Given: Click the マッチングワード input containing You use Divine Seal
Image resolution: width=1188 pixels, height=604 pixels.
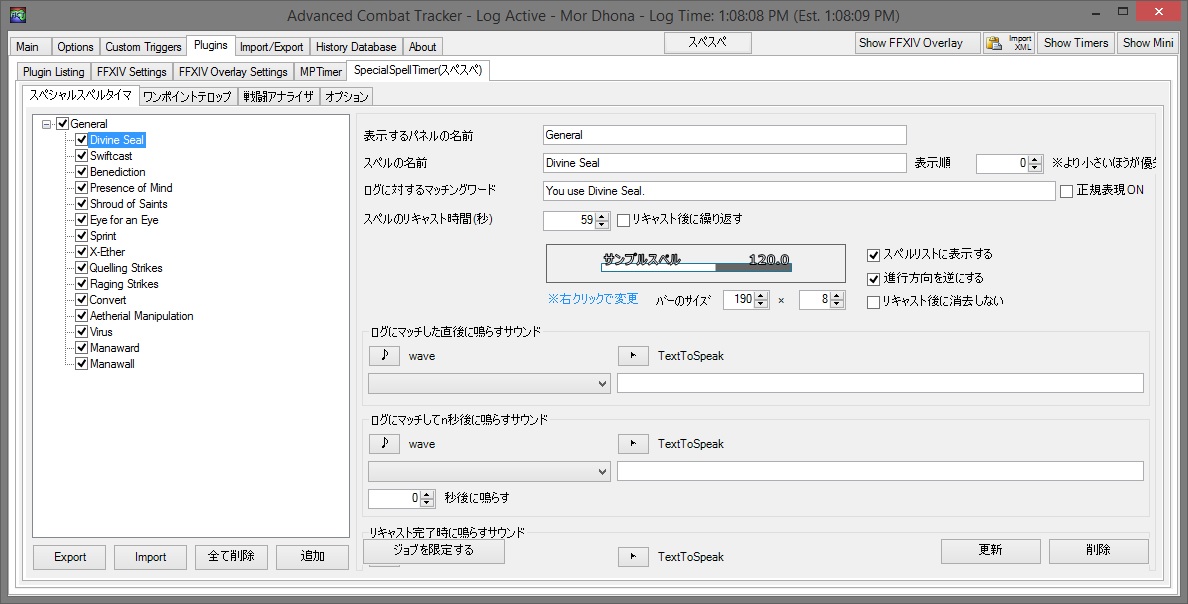Looking at the screenshot, I should click(x=799, y=191).
